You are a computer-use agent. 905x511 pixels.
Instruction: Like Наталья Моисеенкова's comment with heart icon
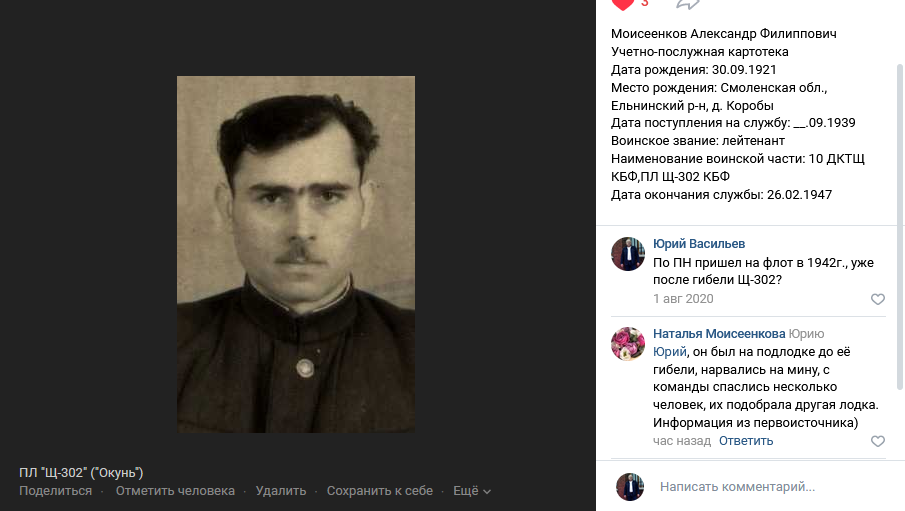click(x=877, y=441)
